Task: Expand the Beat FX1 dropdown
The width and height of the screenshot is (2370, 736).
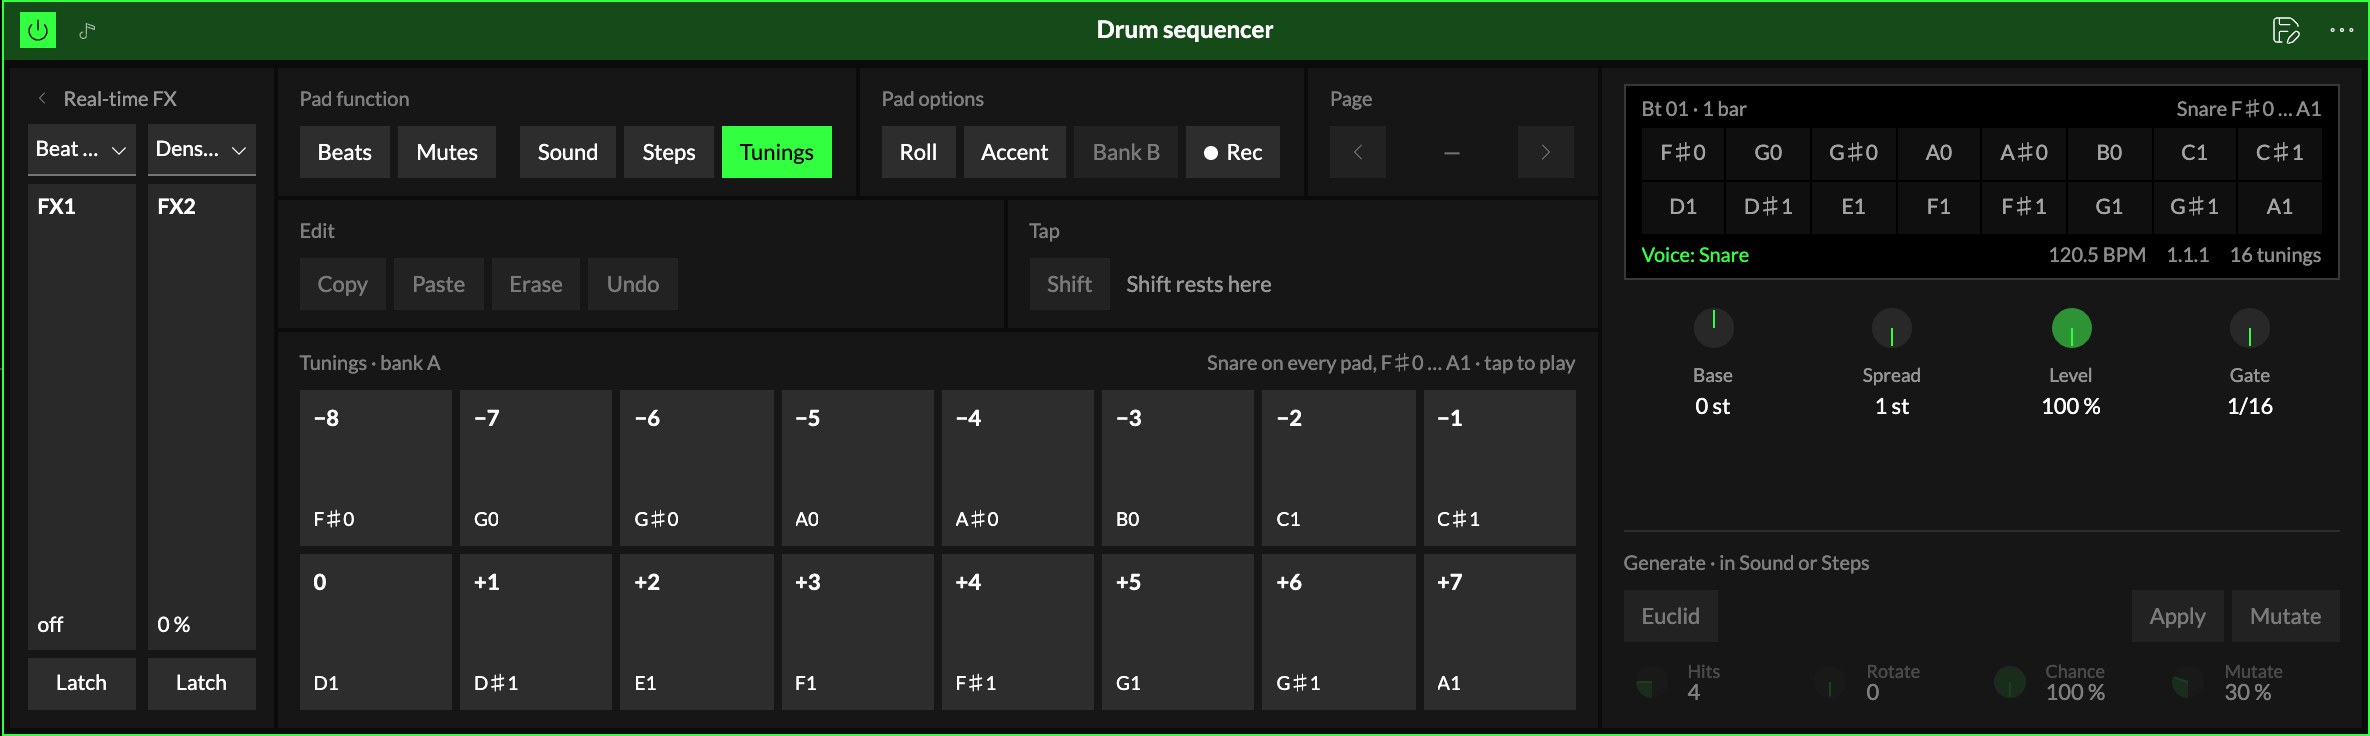Action: pyautogui.click(x=82, y=150)
